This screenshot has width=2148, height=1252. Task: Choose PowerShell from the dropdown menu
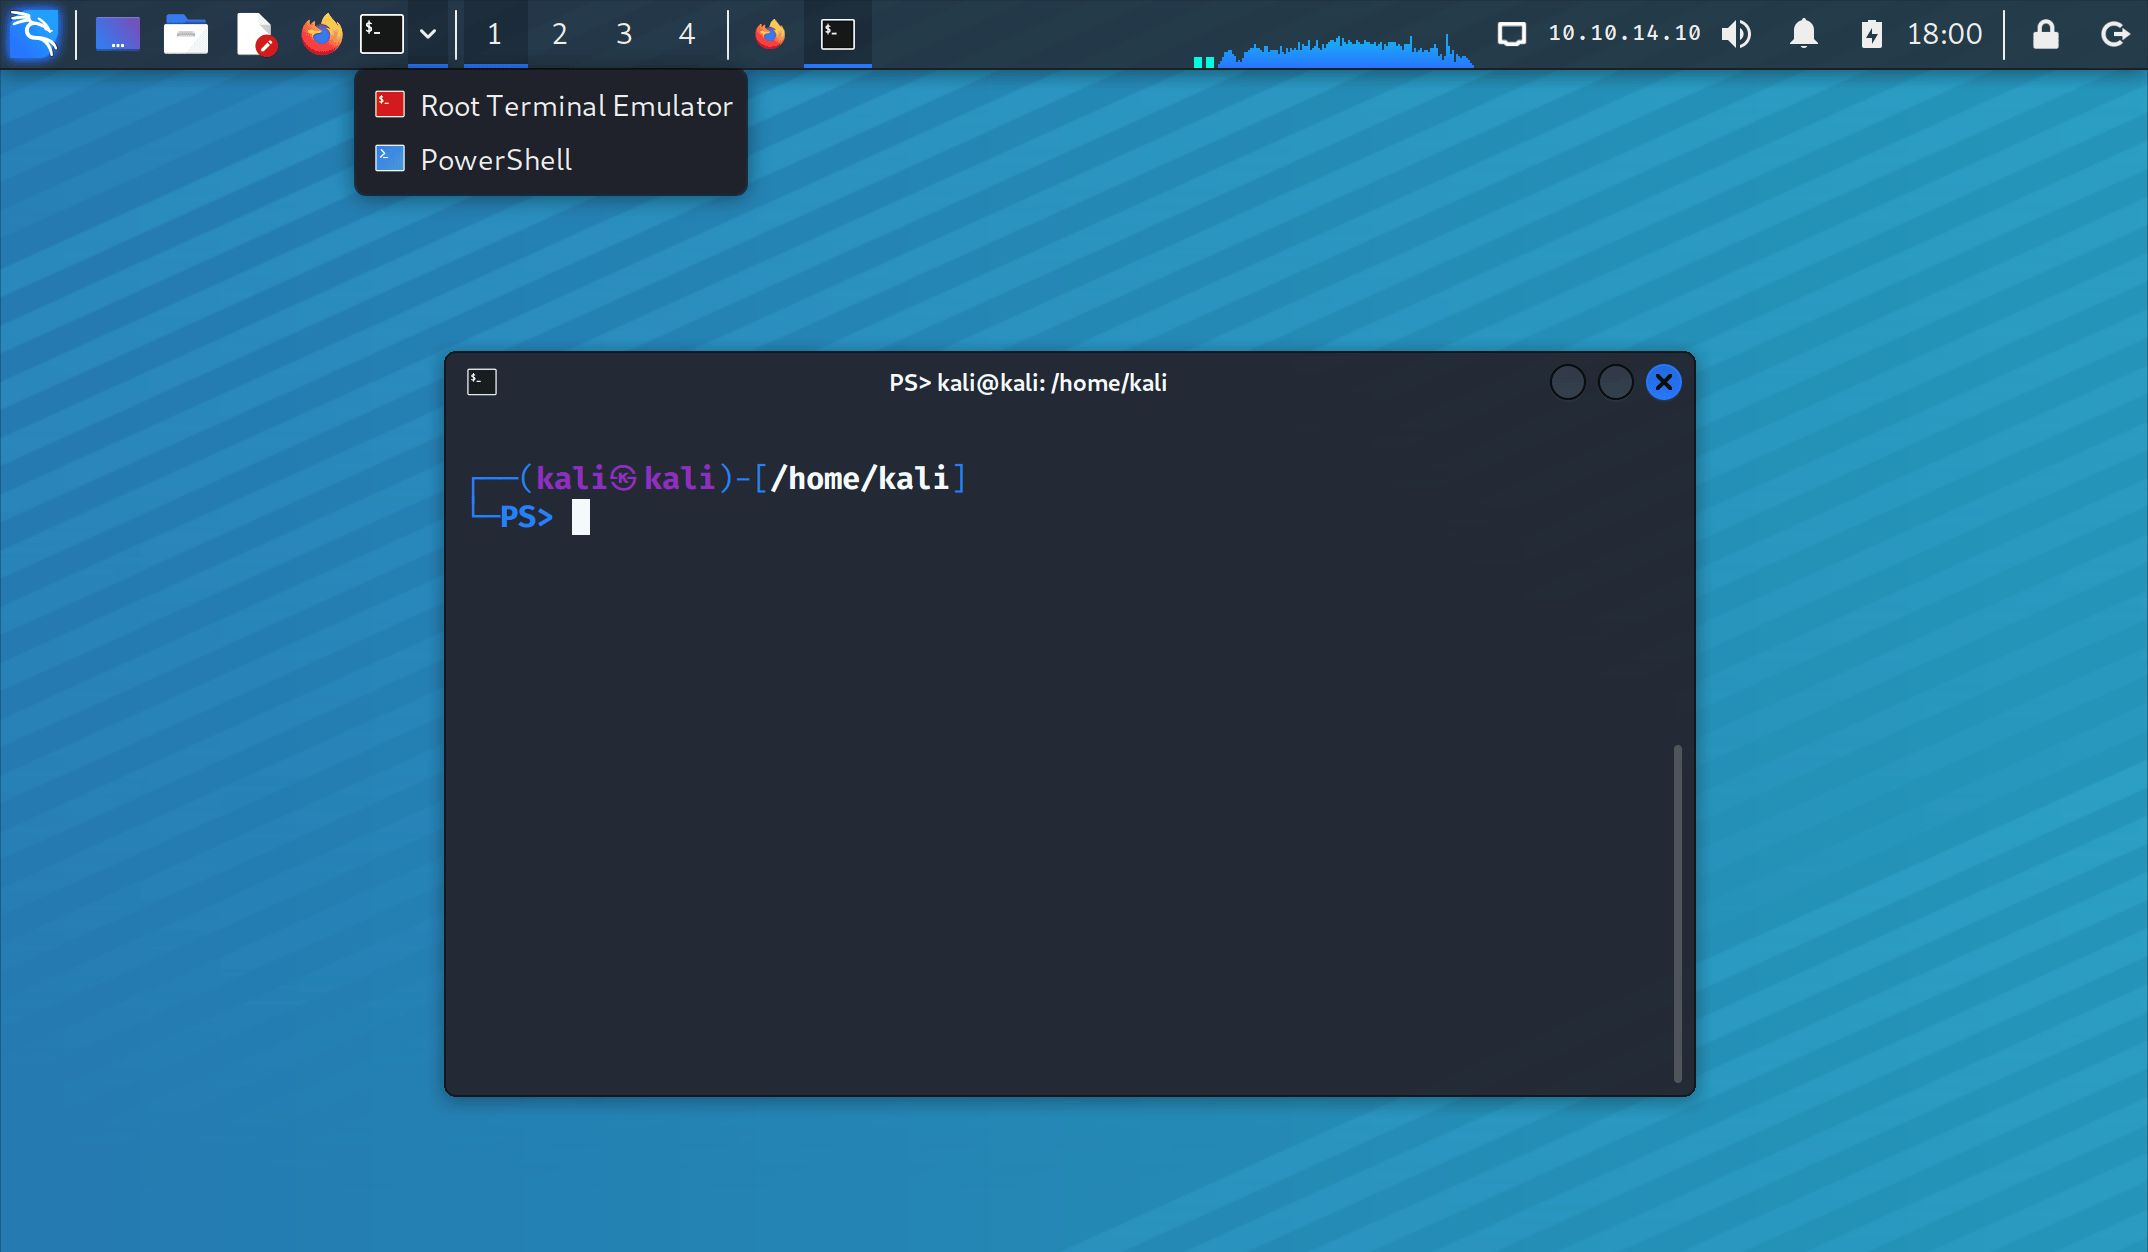click(495, 160)
